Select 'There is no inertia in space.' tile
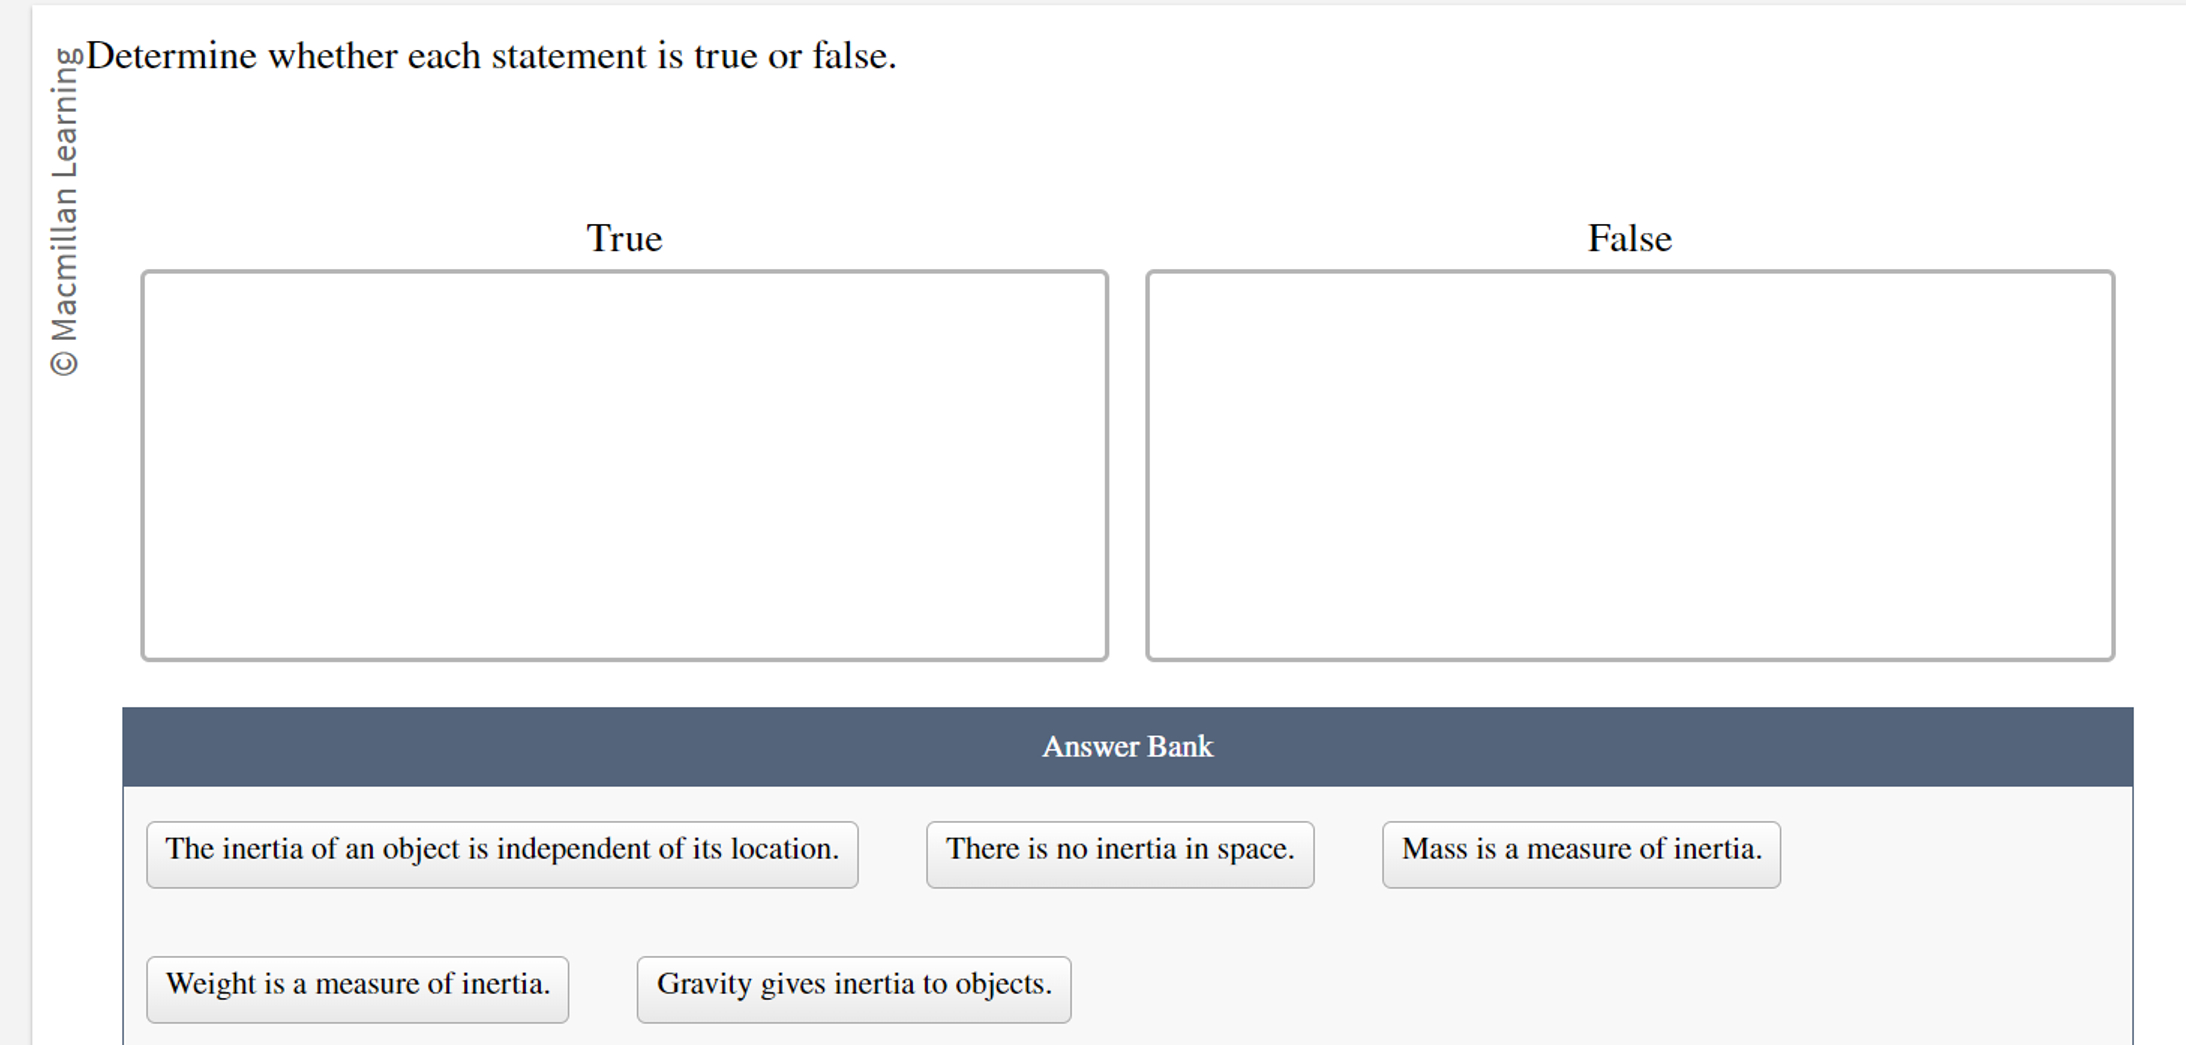Viewport: 2186px width, 1045px height. (x=1119, y=853)
